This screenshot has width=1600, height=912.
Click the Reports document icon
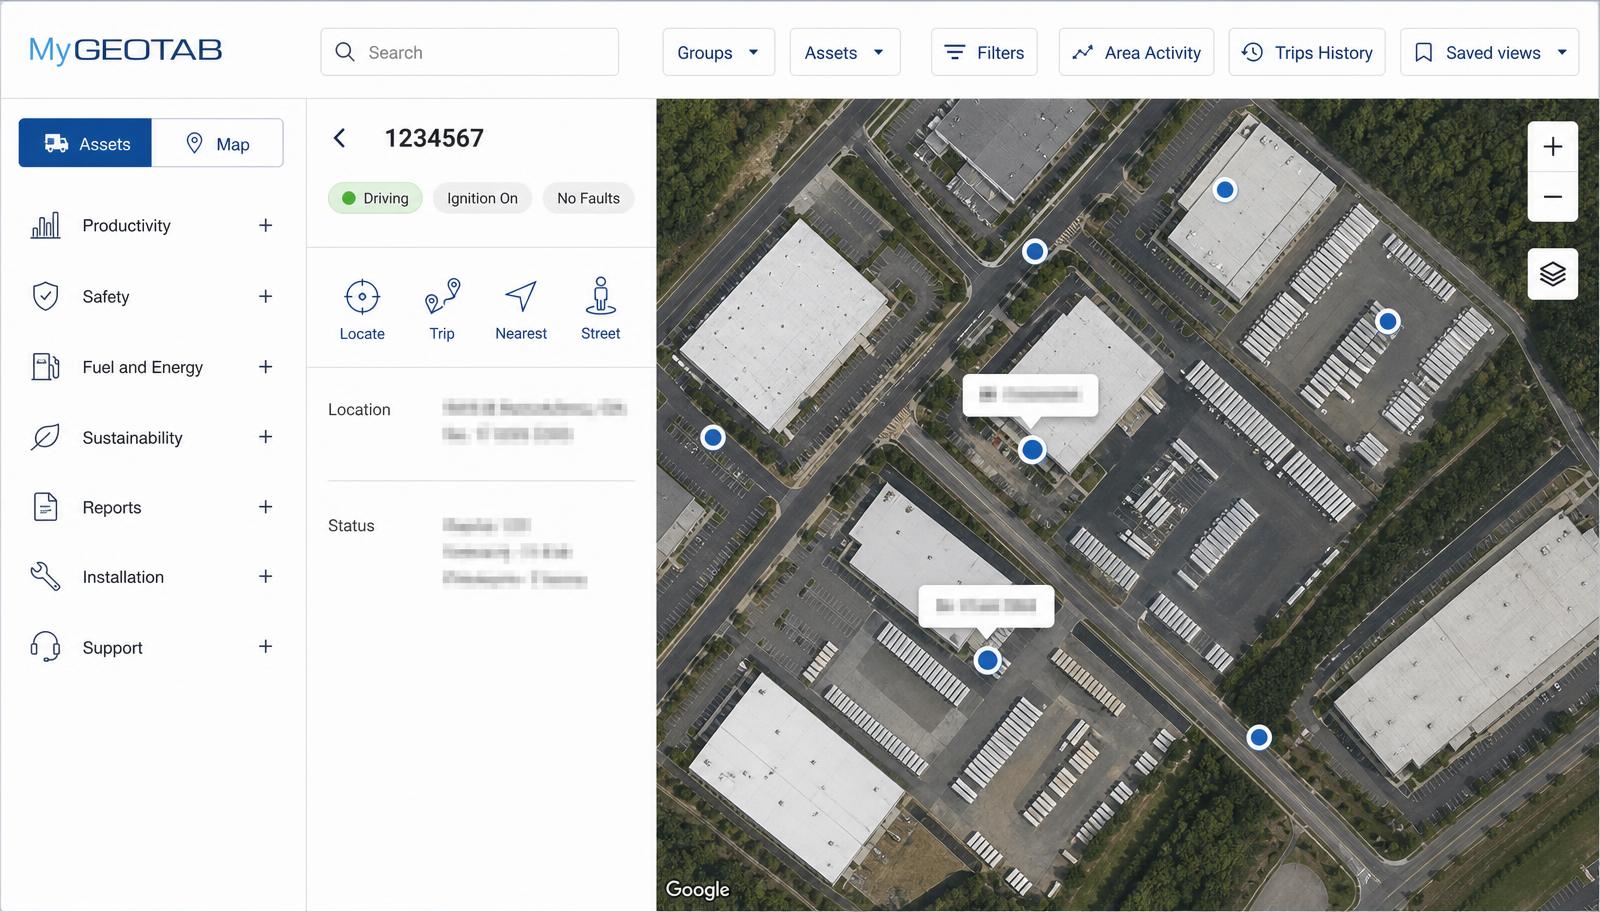[x=45, y=507]
